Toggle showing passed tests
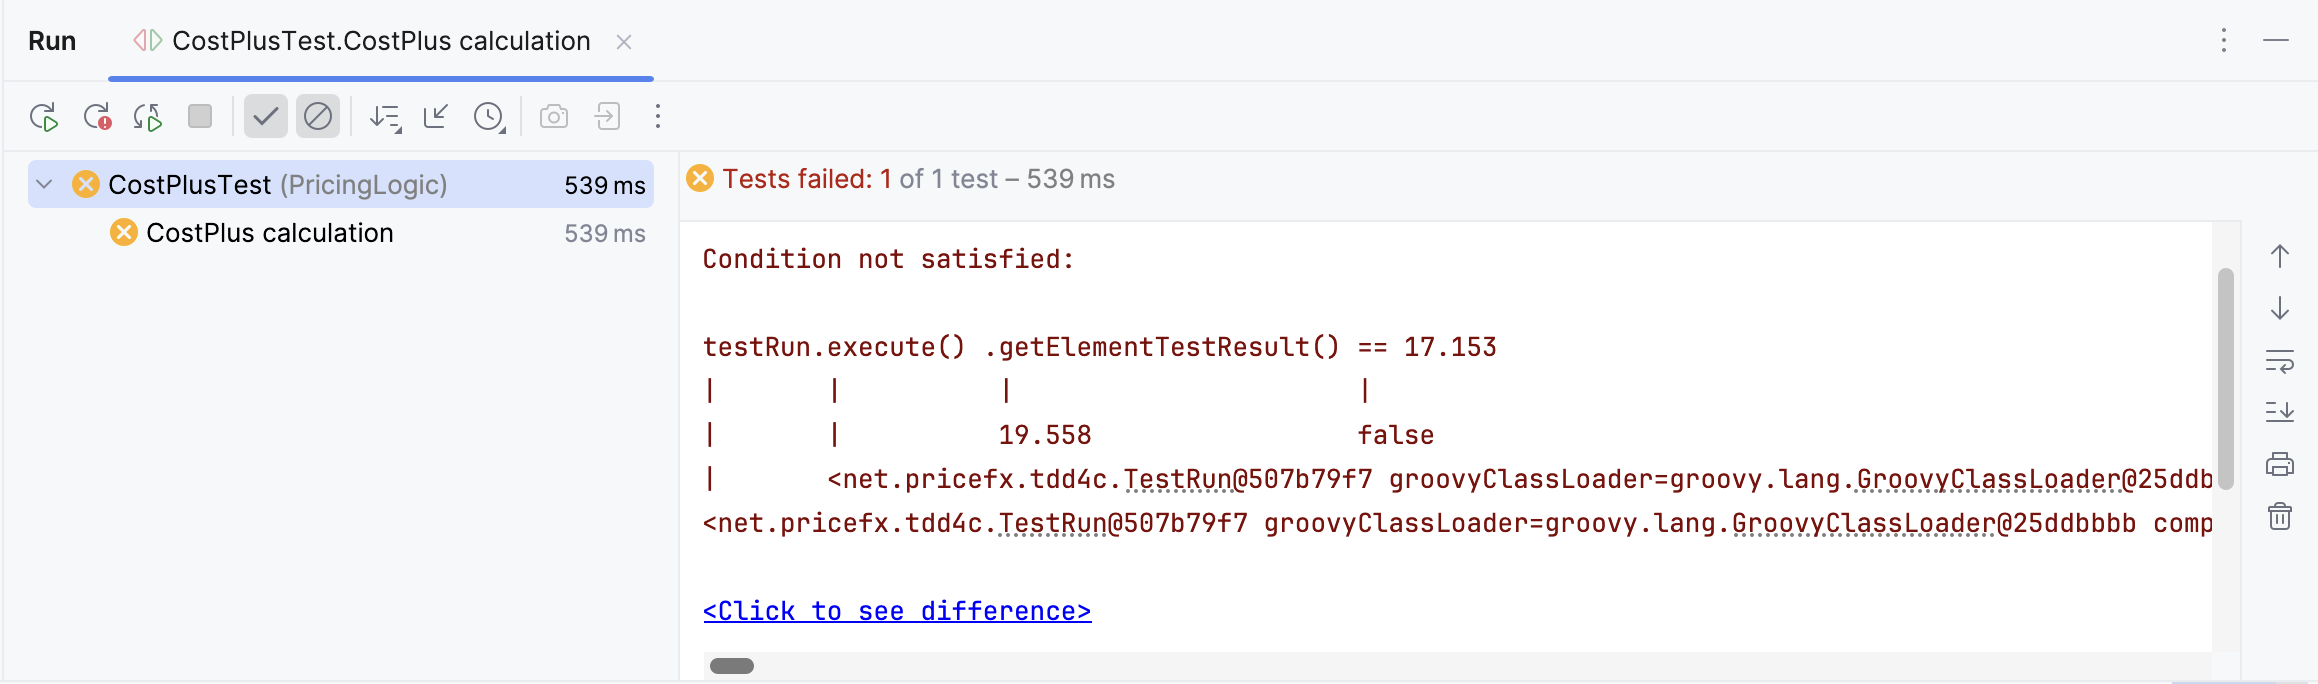This screenshot has height=684, width=2318. (x=265, y=116)
